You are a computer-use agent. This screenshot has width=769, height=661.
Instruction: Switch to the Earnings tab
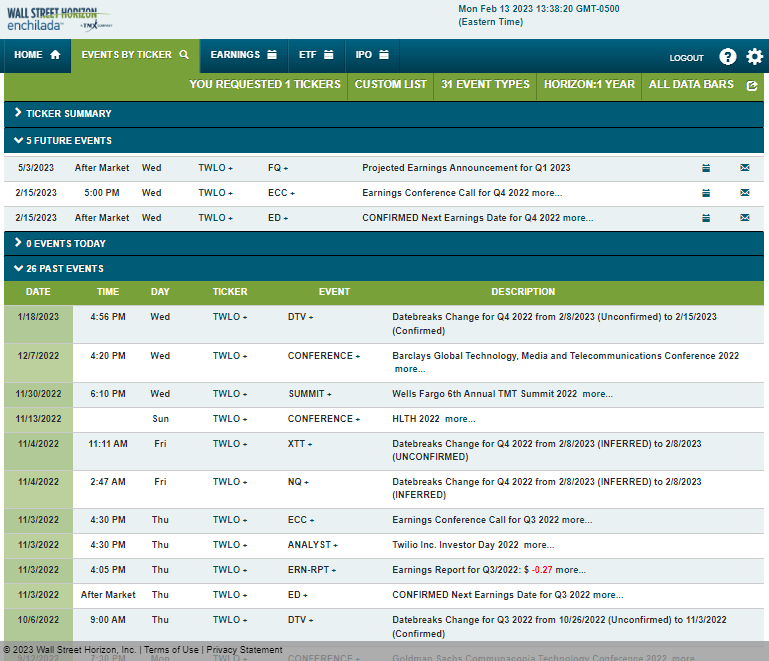click(x=244, y=55)
